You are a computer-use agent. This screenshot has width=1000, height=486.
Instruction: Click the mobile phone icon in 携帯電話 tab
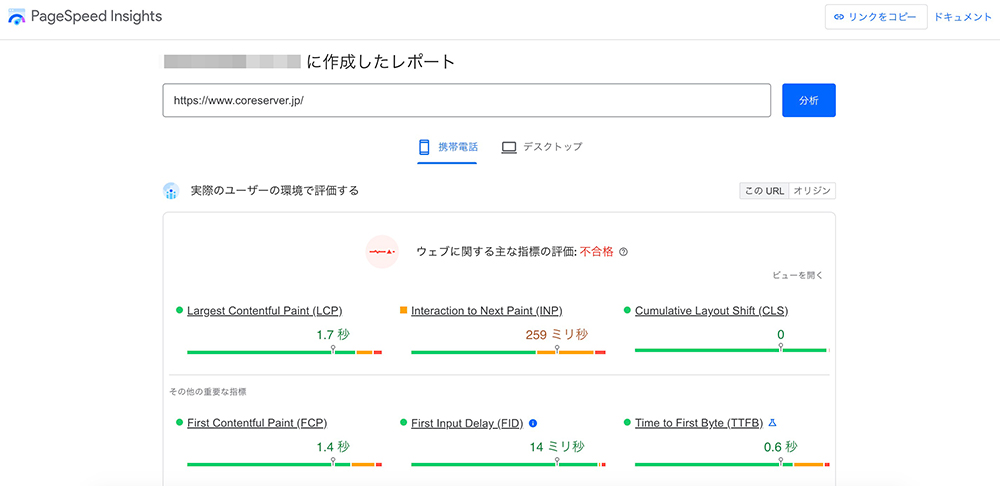(x=424, y=147)
